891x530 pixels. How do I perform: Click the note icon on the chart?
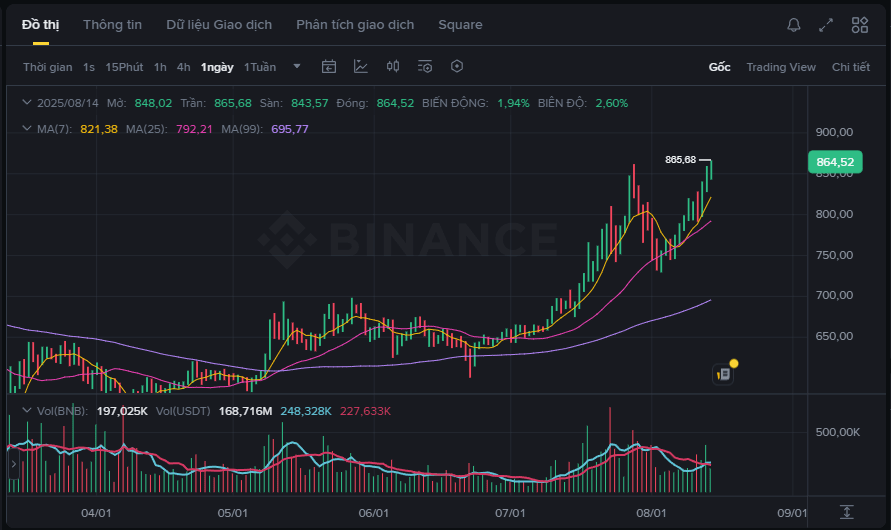coord(724,374)
